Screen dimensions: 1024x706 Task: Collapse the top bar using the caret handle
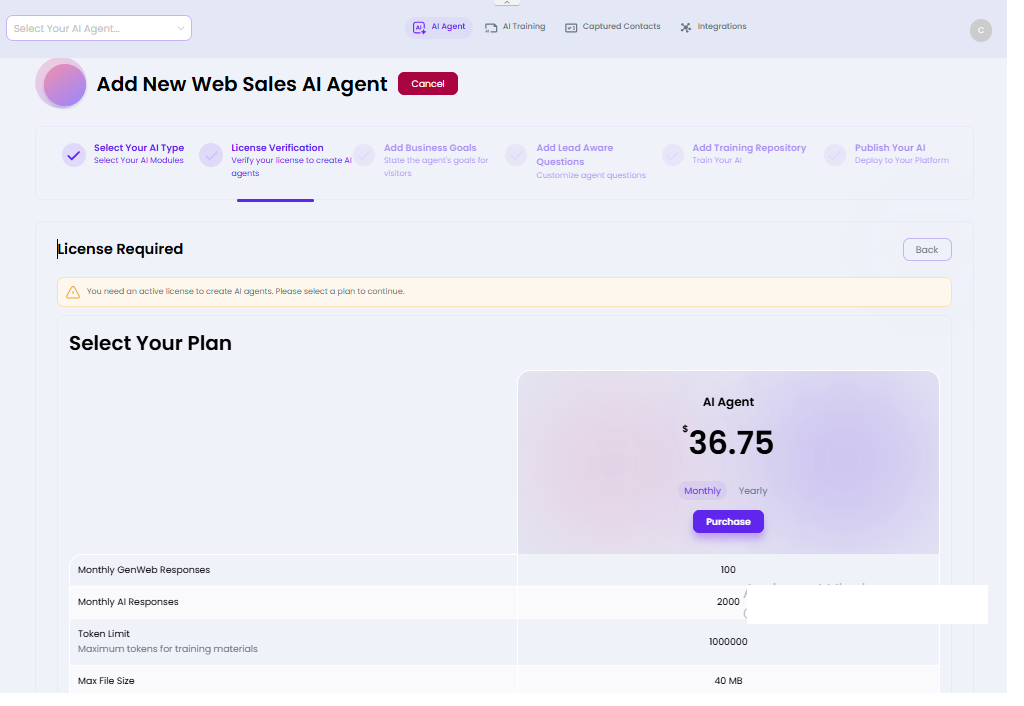pyautogui.click(x=507, y=3)
